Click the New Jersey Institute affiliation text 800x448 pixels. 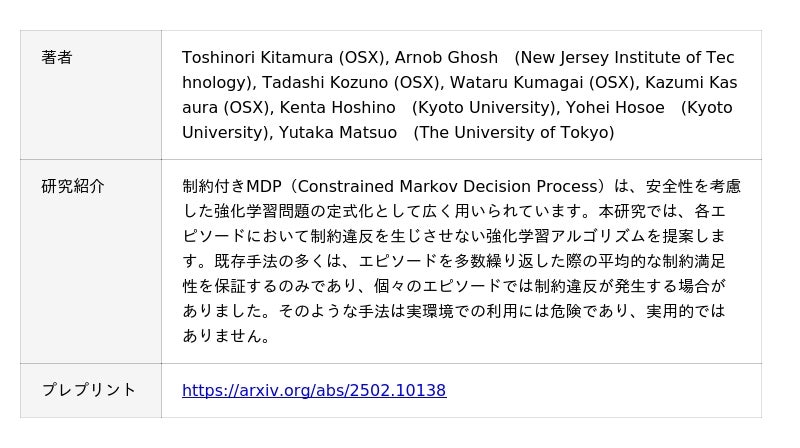pos(610,58)
